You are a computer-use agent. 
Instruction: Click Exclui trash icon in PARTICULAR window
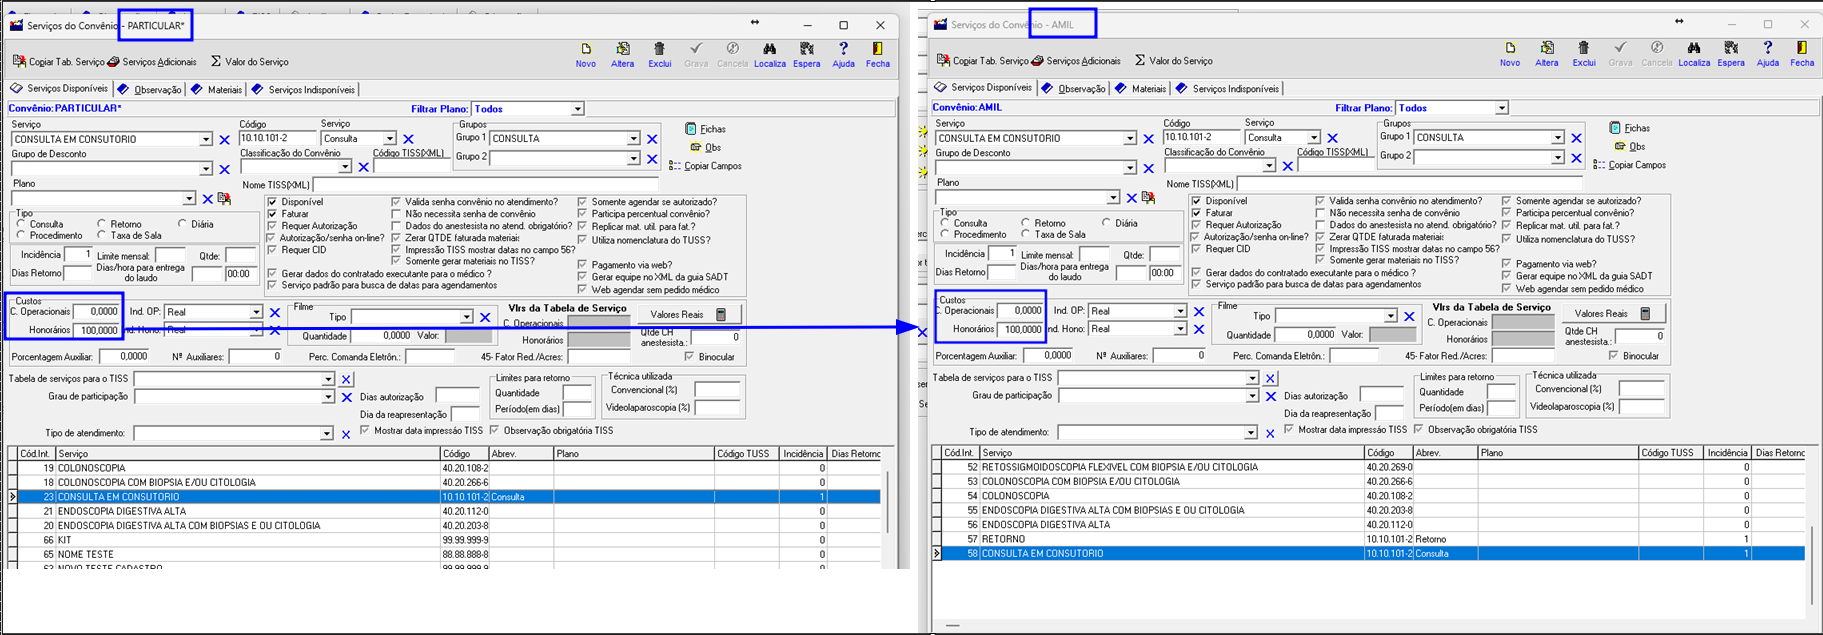pyautogui.click(x=659, y=55)
